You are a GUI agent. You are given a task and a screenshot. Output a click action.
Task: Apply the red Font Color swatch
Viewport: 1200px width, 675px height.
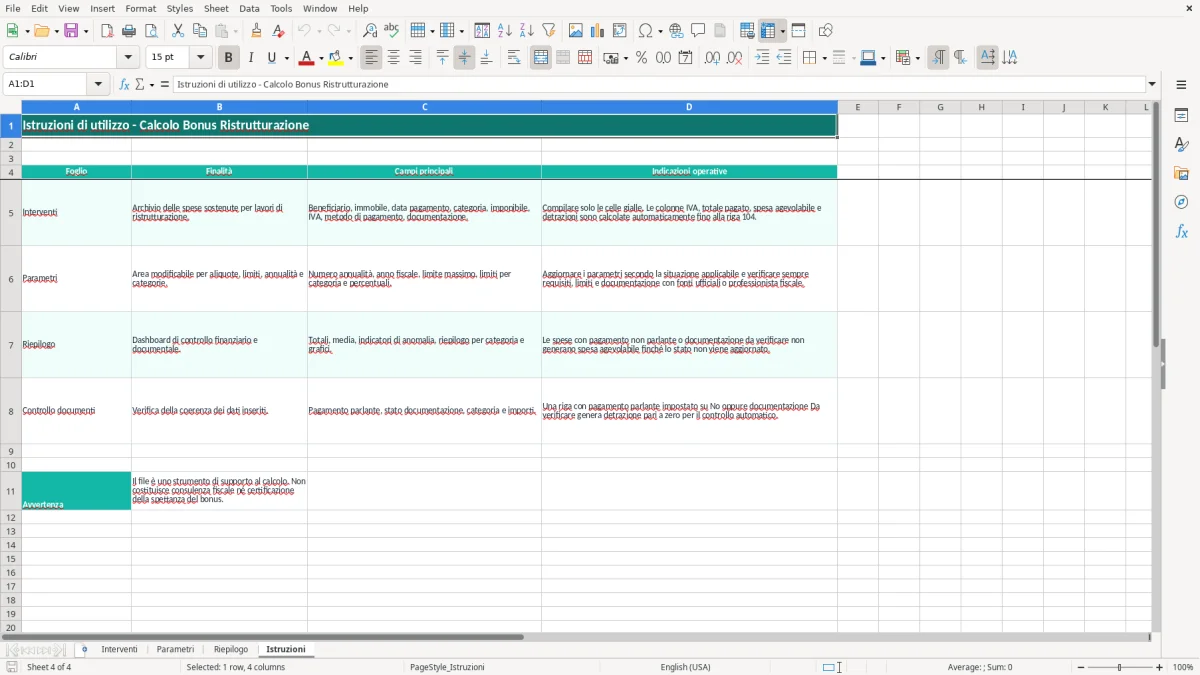[x=307, y=58]
